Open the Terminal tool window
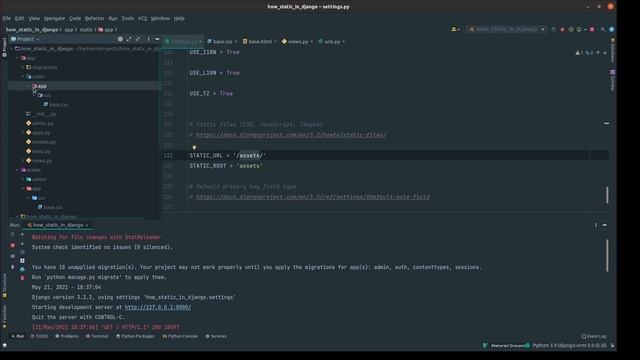640x360 pixels. click(x=97, y=336)
